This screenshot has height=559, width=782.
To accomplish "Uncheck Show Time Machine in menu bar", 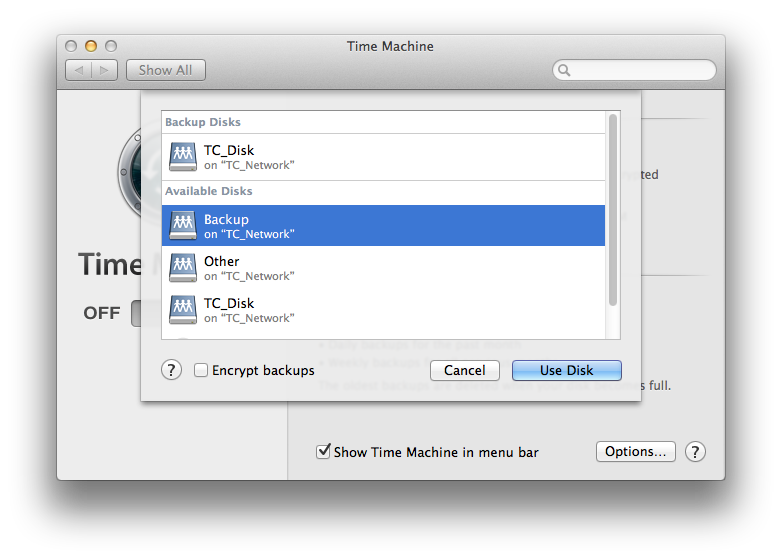I will tap(323, 451).
